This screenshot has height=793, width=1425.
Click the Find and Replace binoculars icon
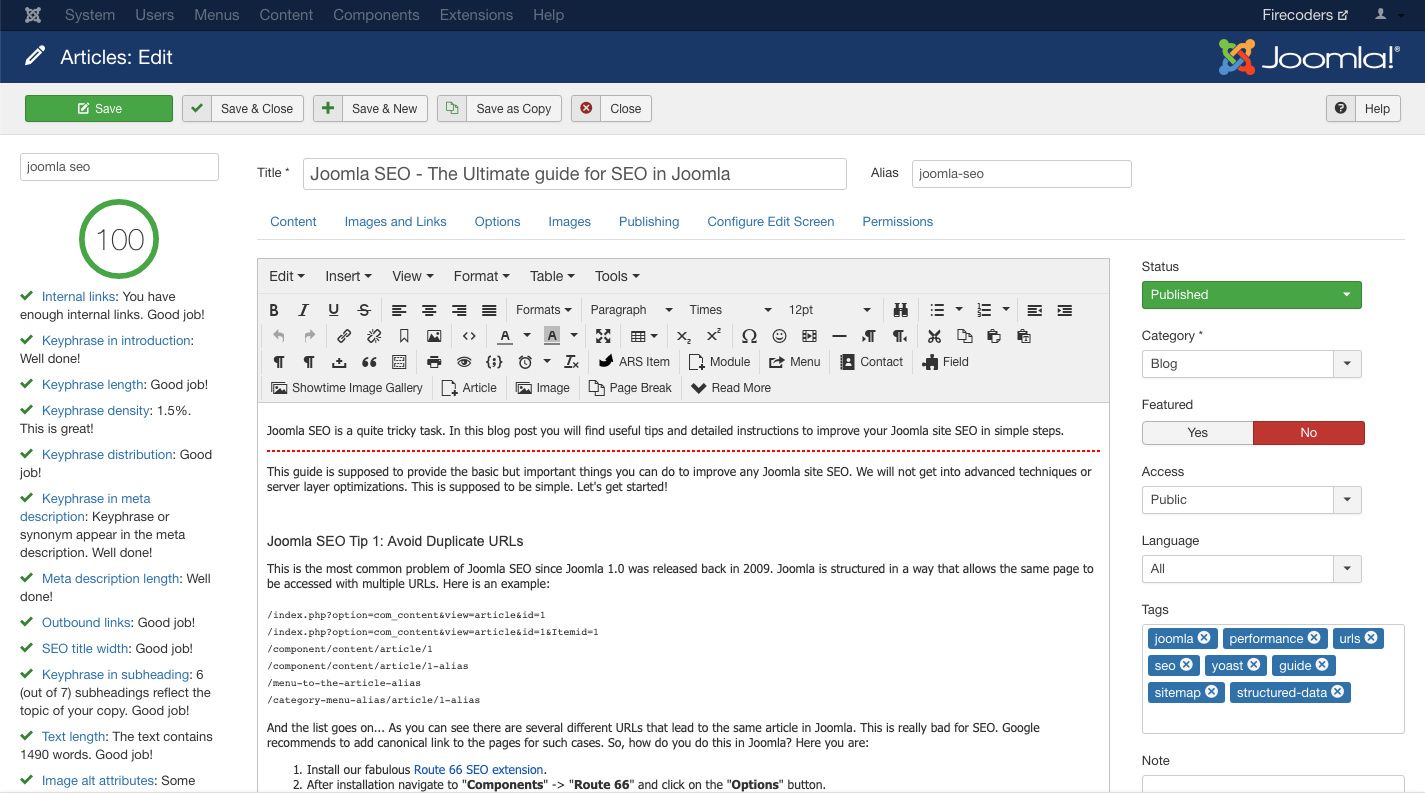pyautogui.click(x=900, y=310)
